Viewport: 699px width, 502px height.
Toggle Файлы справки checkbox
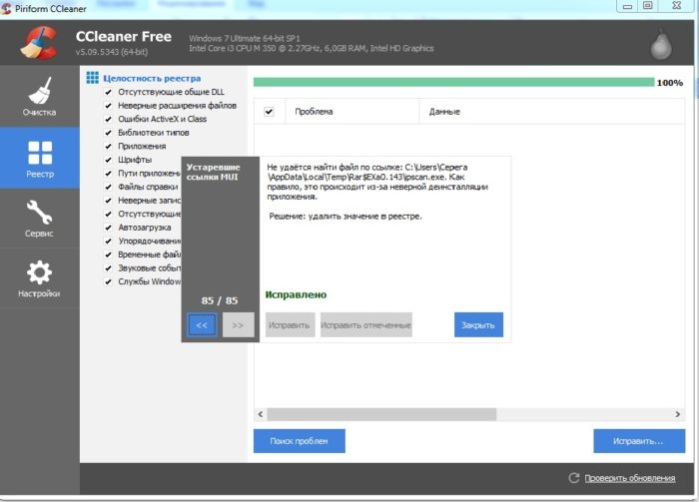coord(108,187)
